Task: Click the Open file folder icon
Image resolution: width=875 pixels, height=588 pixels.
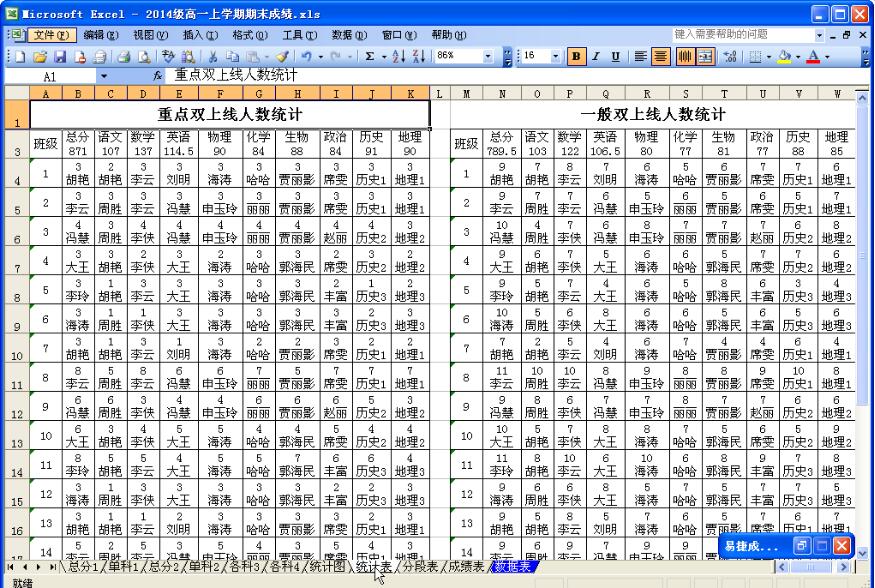Action: [x=40, y=56]
